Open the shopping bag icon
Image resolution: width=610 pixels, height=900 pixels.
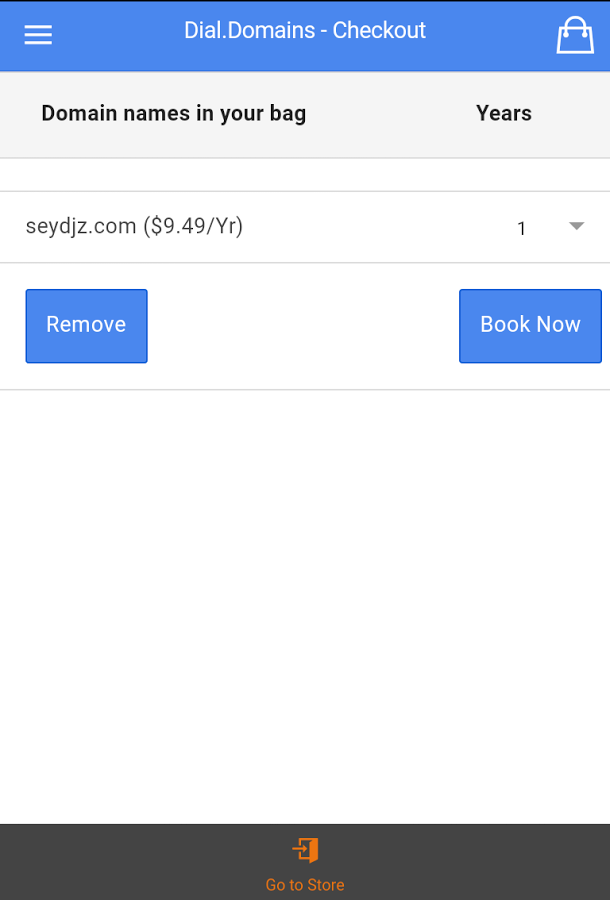pos(575,35)
